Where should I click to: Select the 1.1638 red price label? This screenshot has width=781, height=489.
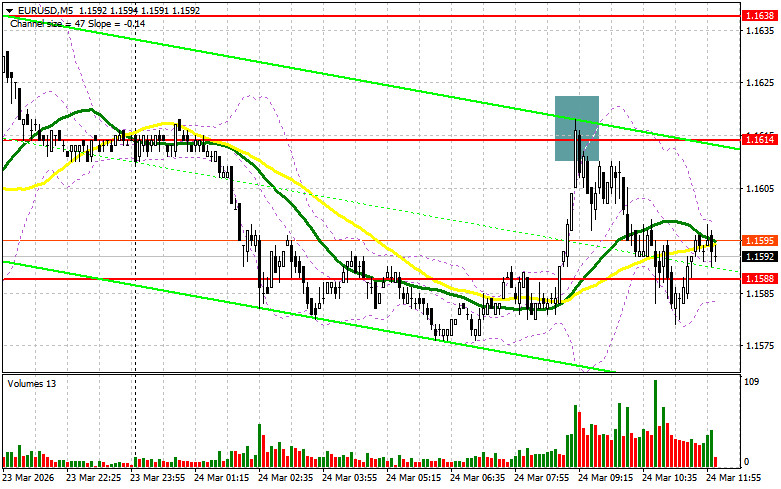(x=759, y=16)
